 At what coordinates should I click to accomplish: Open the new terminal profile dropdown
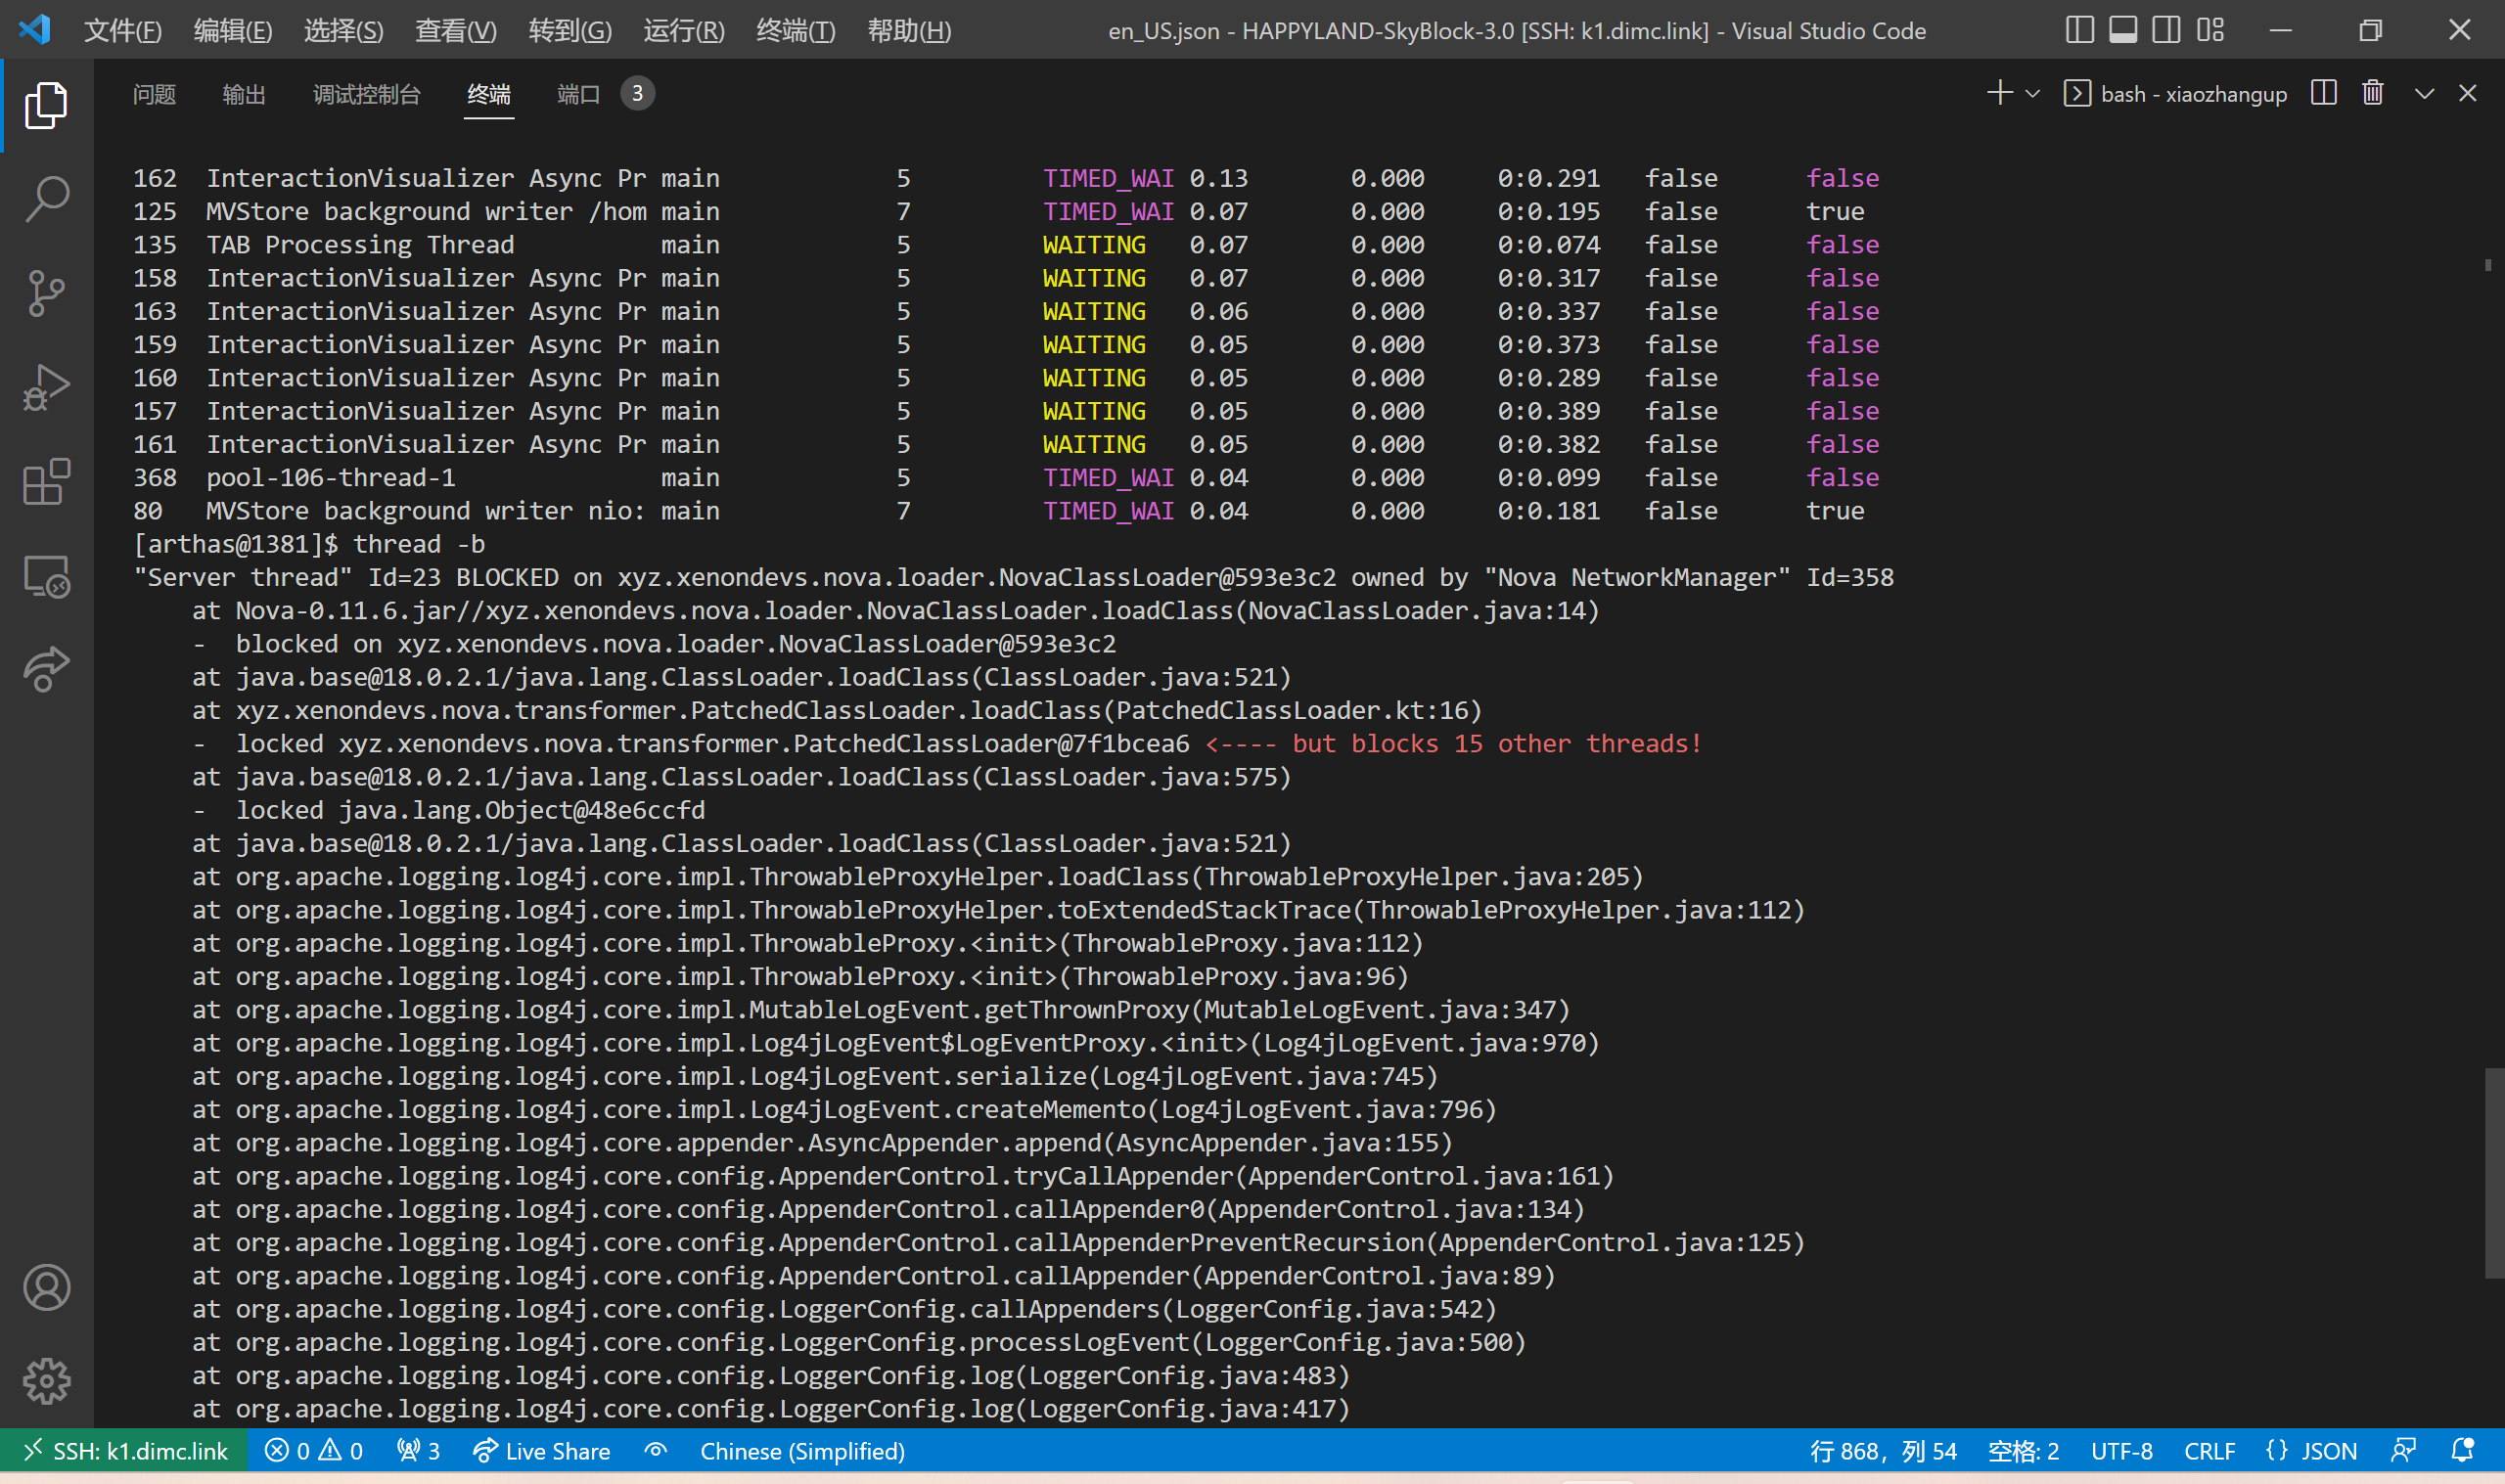[2032, 92]
